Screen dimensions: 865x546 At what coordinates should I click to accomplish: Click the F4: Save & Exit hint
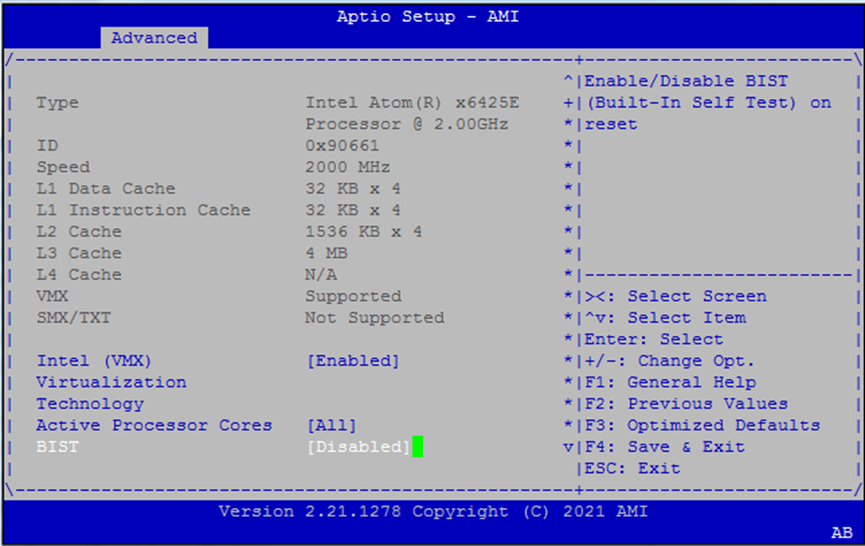665,447
